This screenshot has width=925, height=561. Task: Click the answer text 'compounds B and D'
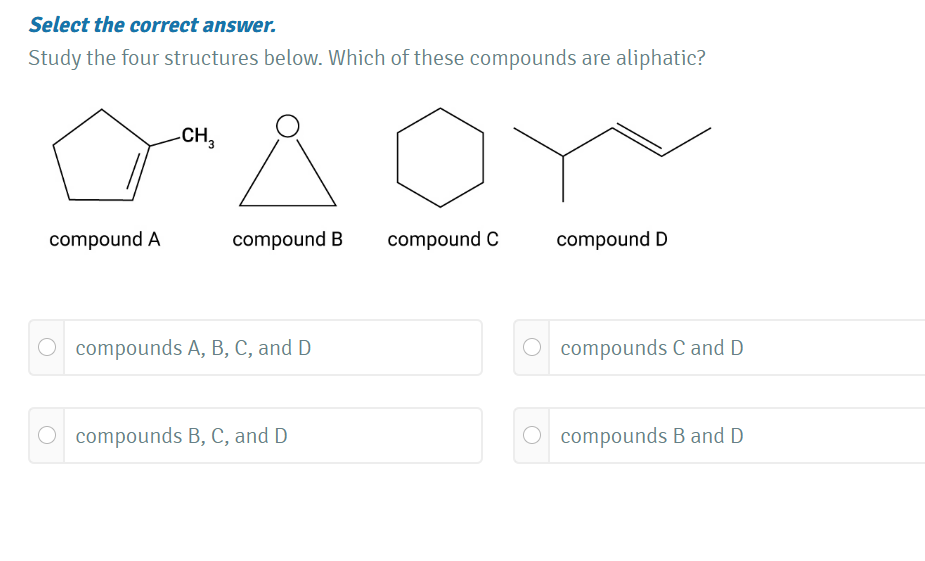(651, 436)
